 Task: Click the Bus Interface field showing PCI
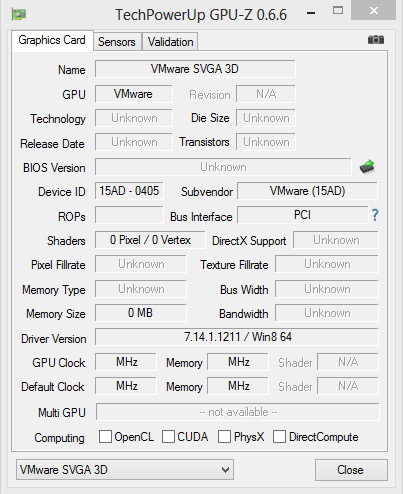[303, 215]
